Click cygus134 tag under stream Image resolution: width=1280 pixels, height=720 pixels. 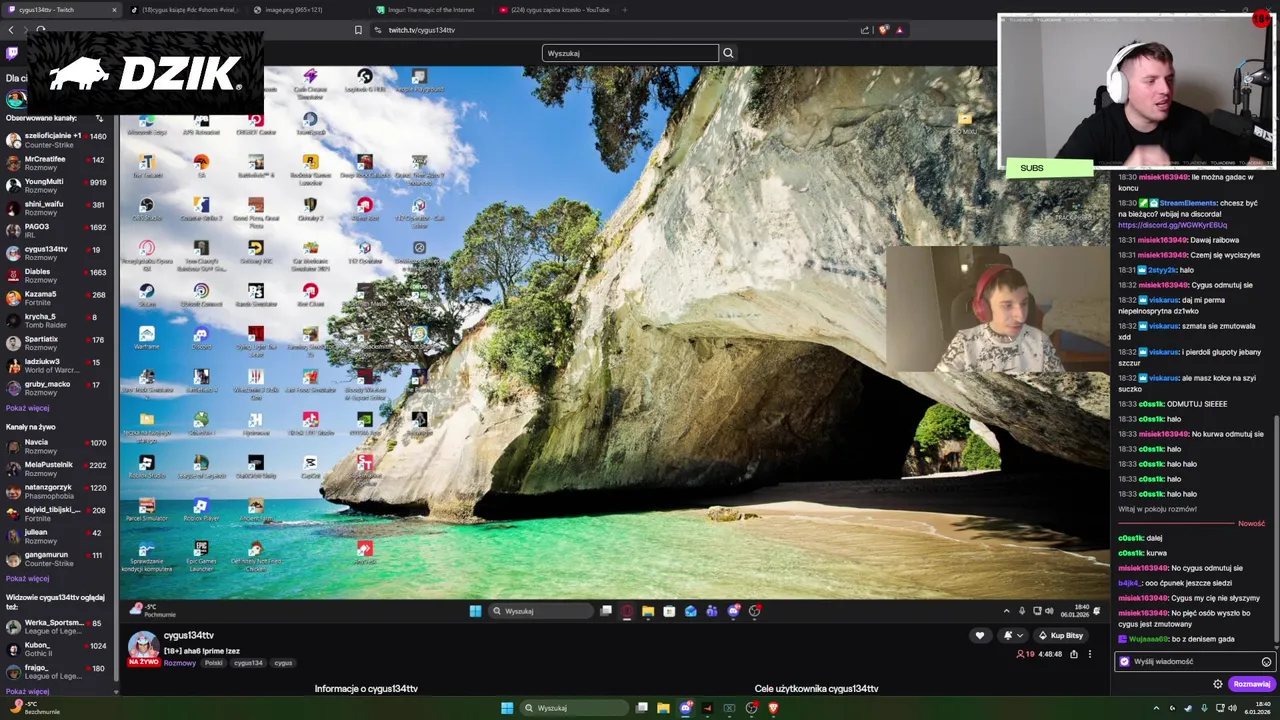pyautogui.click(x=248, y=663)
